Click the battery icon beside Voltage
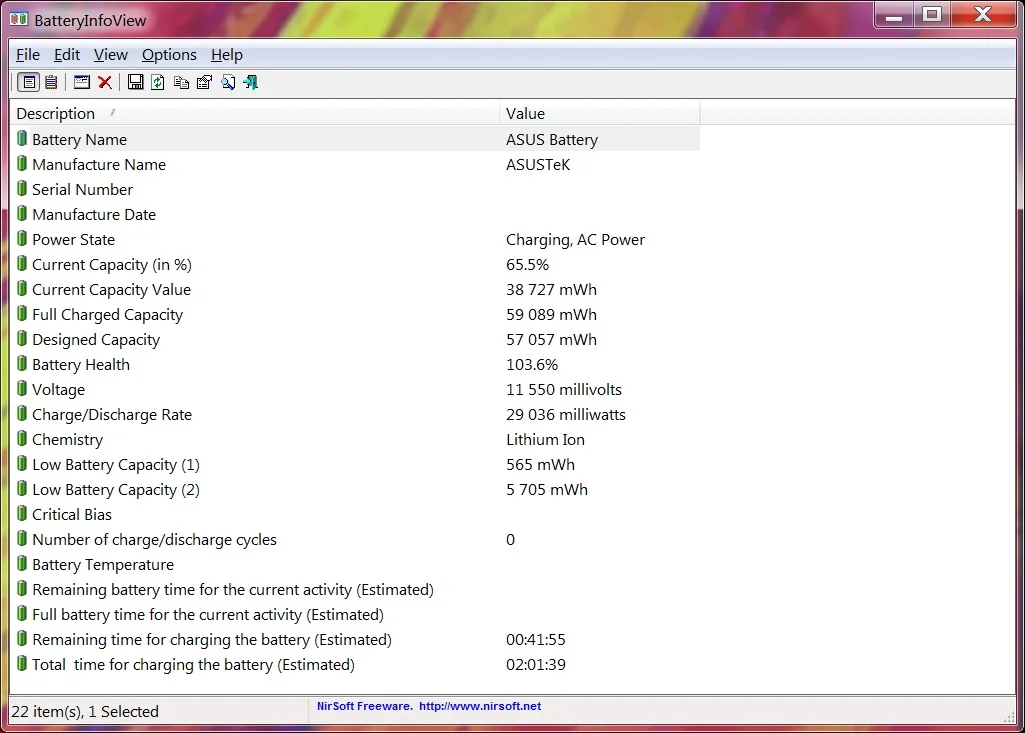Image resolution: width=1025 pixels, height=733 pixels. [x=22, y=388]
